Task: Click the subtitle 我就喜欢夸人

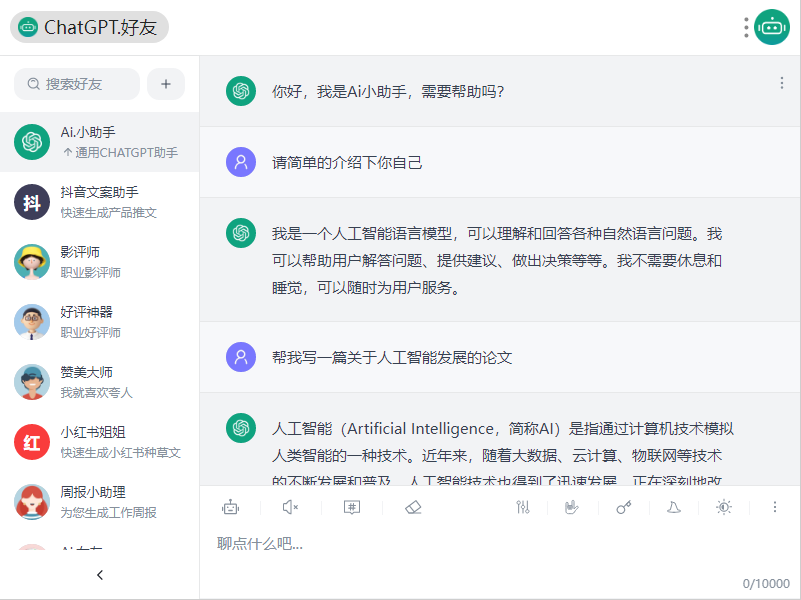Action: [97, 393]
